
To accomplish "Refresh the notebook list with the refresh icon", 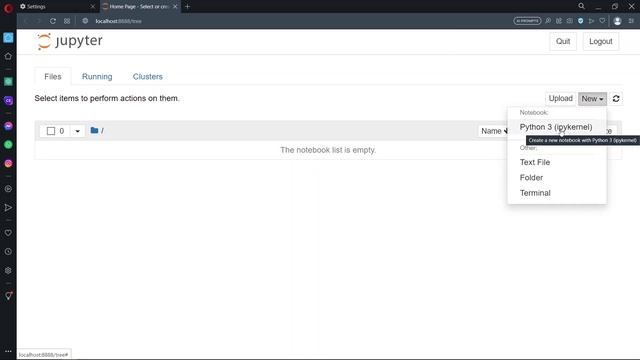I will (616, 98).
